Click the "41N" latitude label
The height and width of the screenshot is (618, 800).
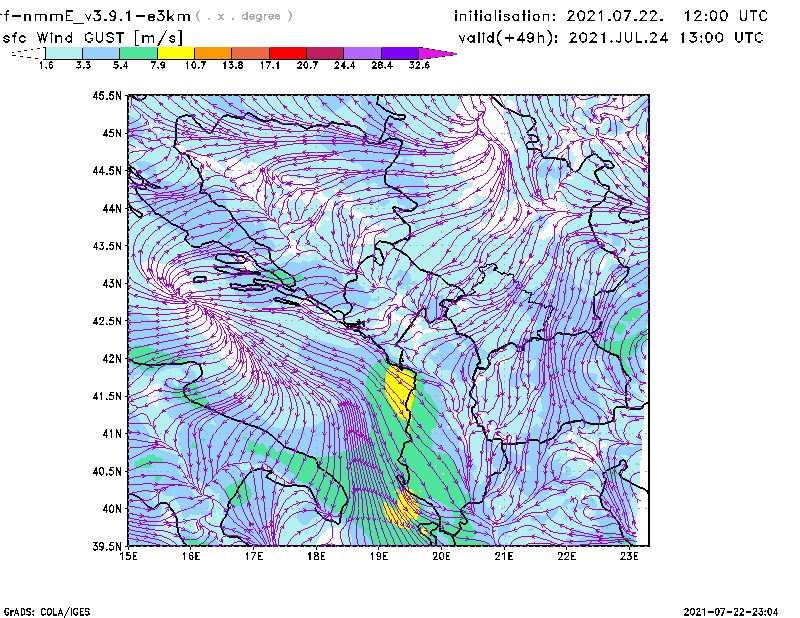[112, 433]
